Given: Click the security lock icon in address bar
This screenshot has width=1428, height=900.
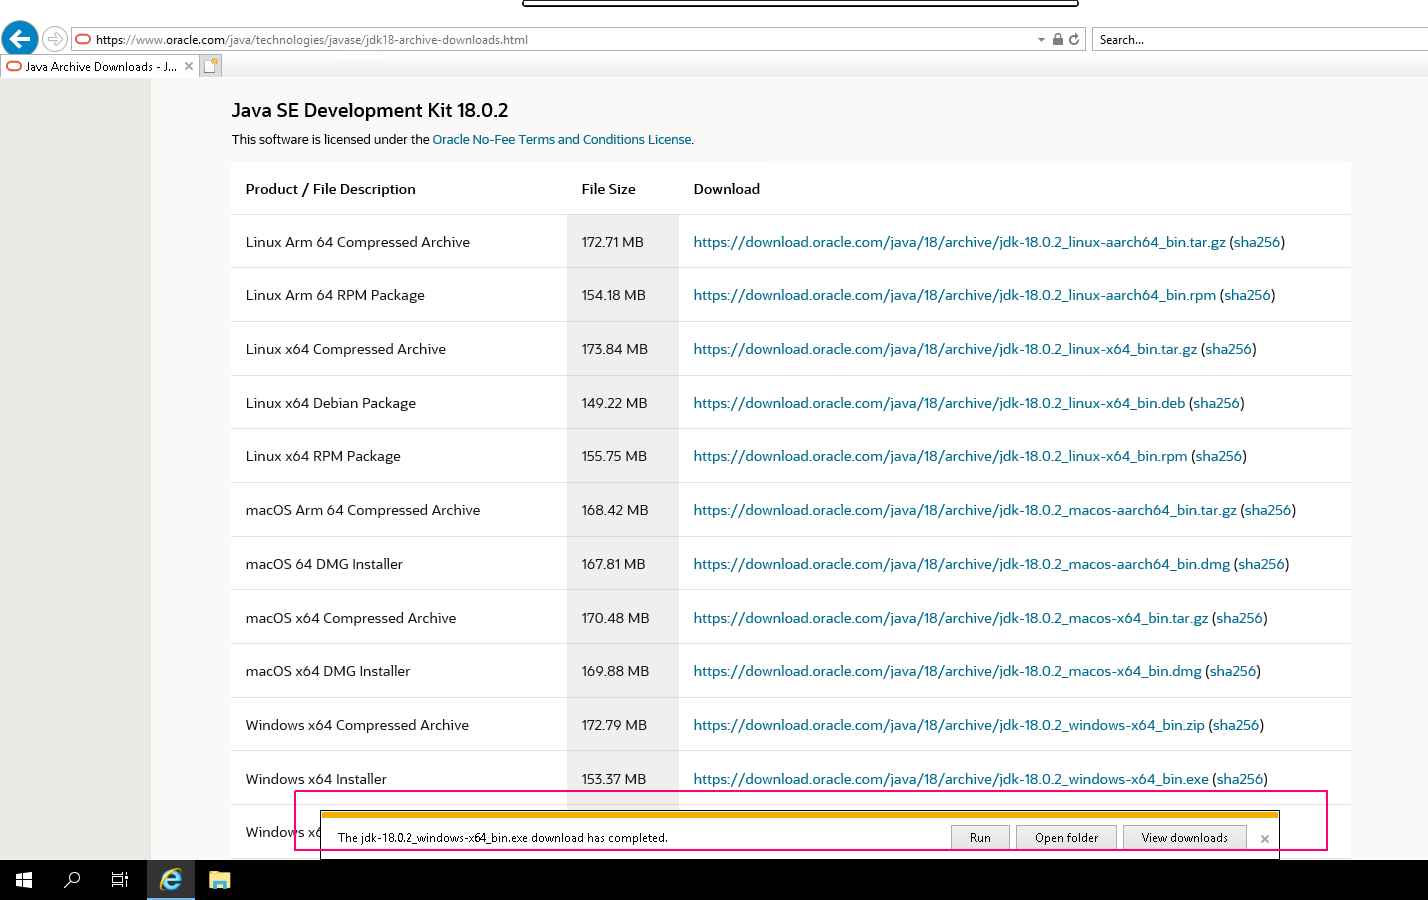Looking at the screenshot, I should (1057, 40).
